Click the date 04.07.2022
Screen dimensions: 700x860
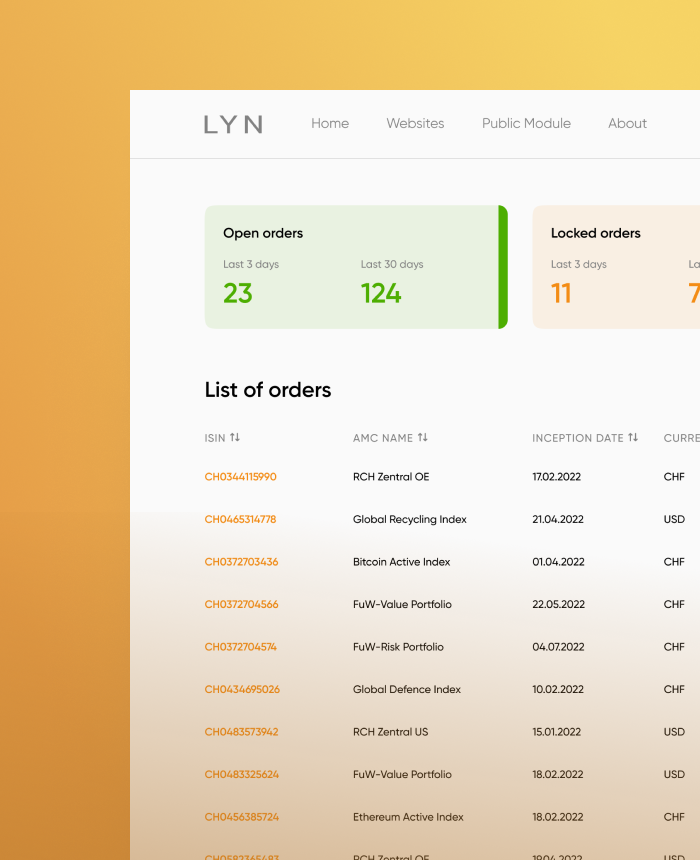(x=558, y=647)
